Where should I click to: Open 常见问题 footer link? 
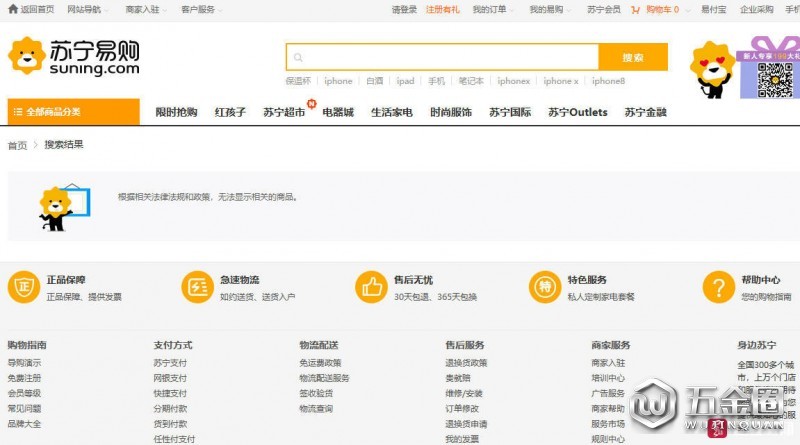(24, 409)
